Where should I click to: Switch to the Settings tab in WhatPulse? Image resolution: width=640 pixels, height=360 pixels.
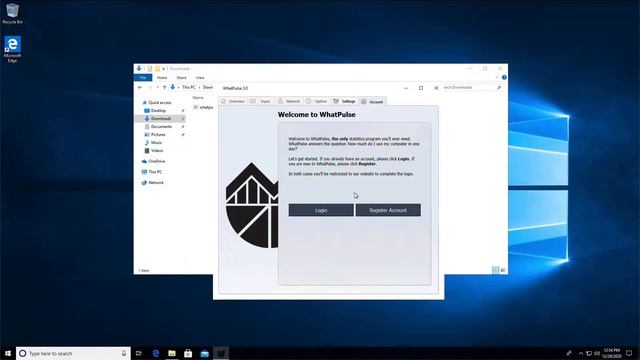point(344,101)
